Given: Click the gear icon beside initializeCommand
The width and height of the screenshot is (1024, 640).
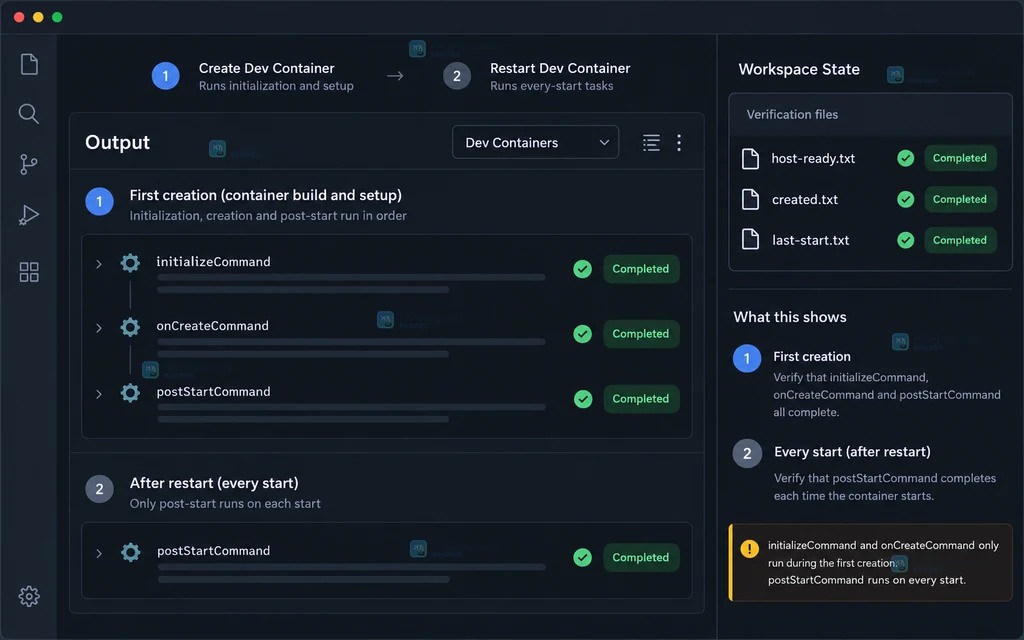Looking at the screenshot, I should click(130, 263).
